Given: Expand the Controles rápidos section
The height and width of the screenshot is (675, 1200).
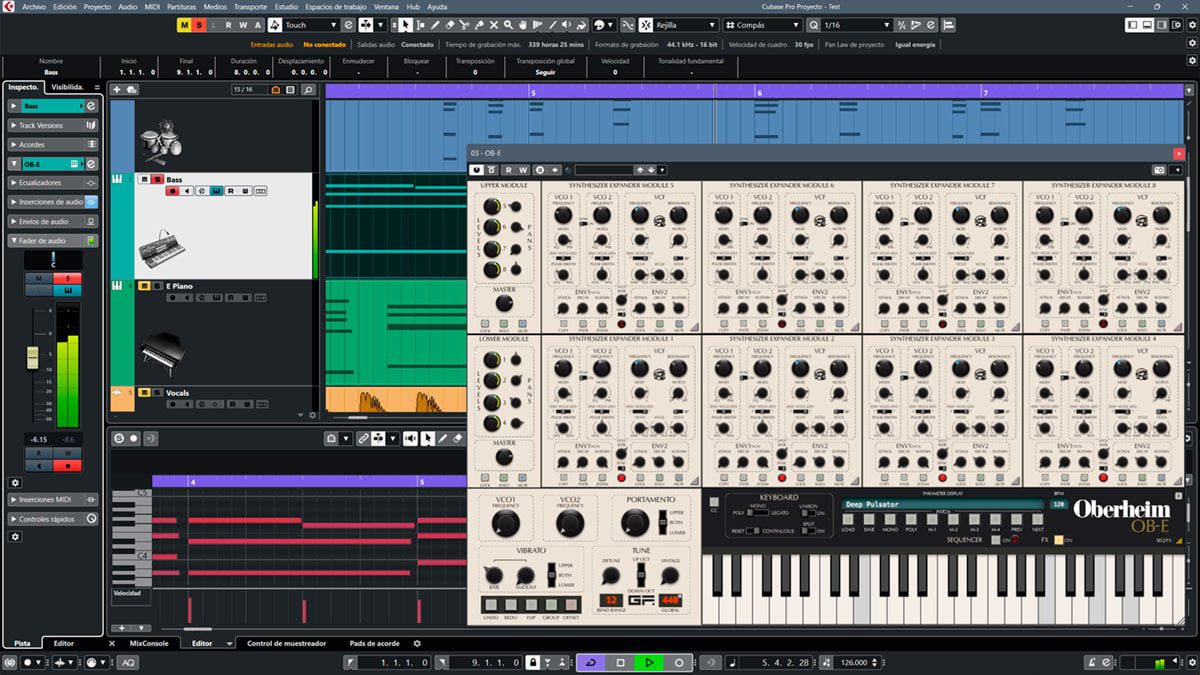Looking at the screenshot, I should (53, 519).
